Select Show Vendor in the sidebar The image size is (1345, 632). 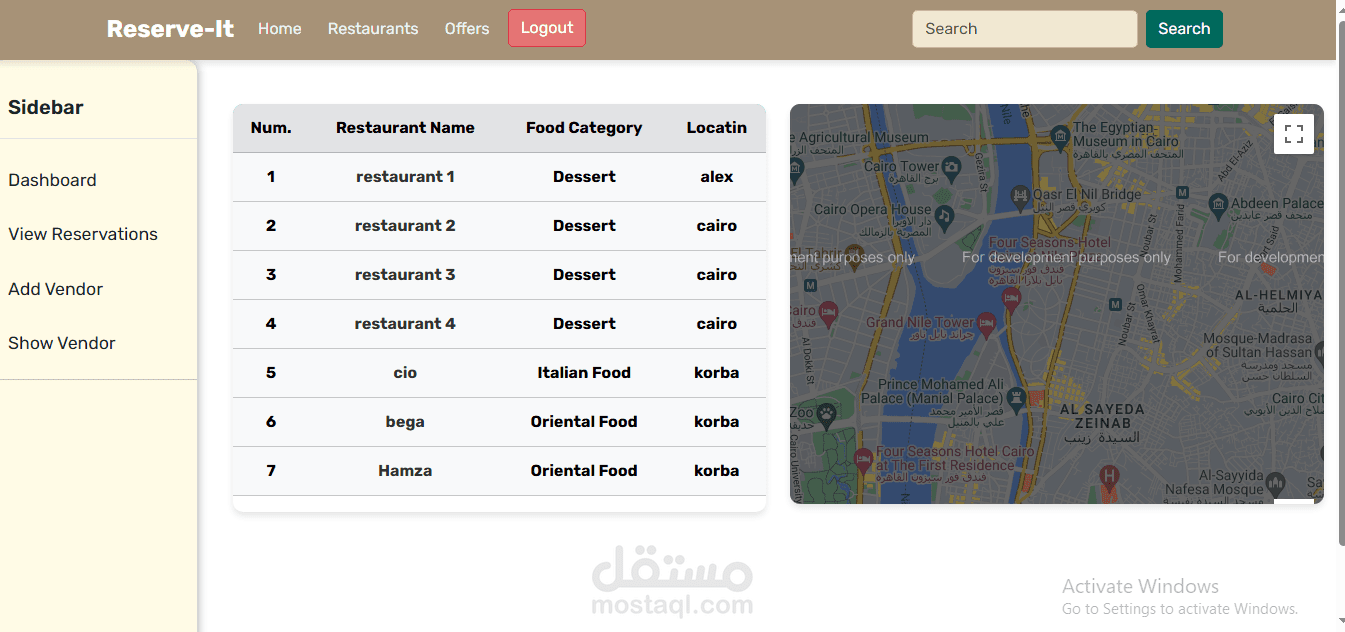62,343
